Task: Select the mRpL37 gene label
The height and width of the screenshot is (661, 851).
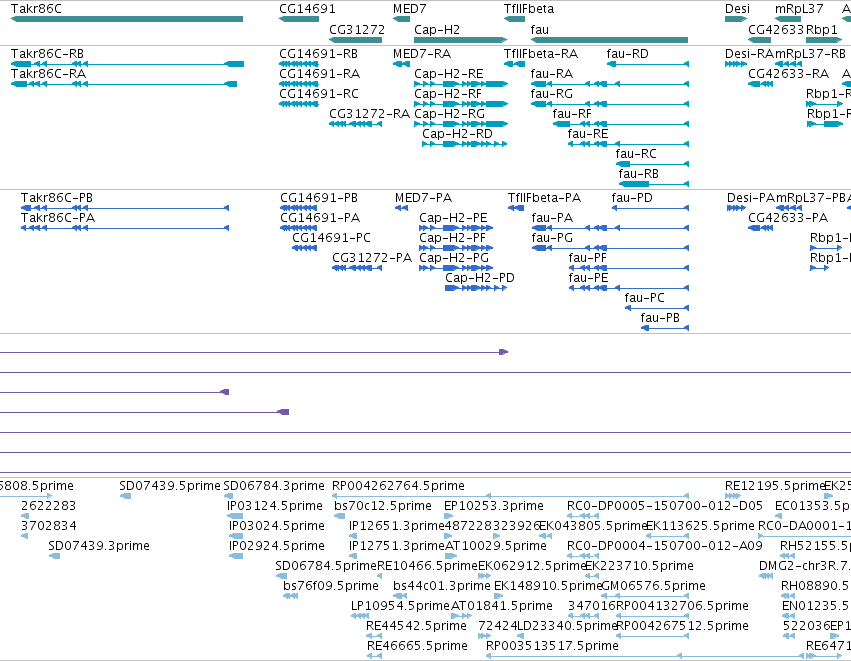Action: tap(799, 9)
